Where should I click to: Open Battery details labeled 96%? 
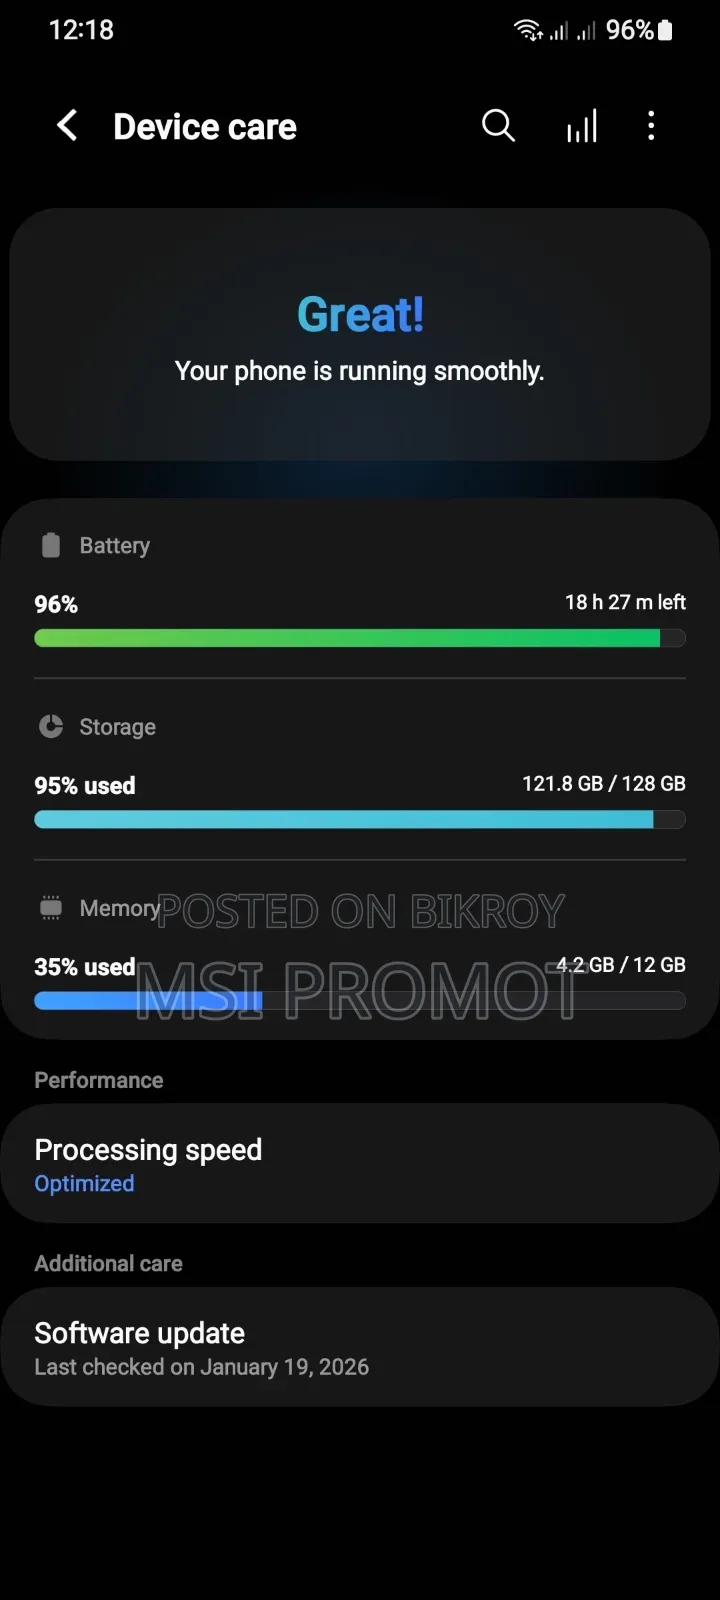pyautogui.click(x=360, y=590)
